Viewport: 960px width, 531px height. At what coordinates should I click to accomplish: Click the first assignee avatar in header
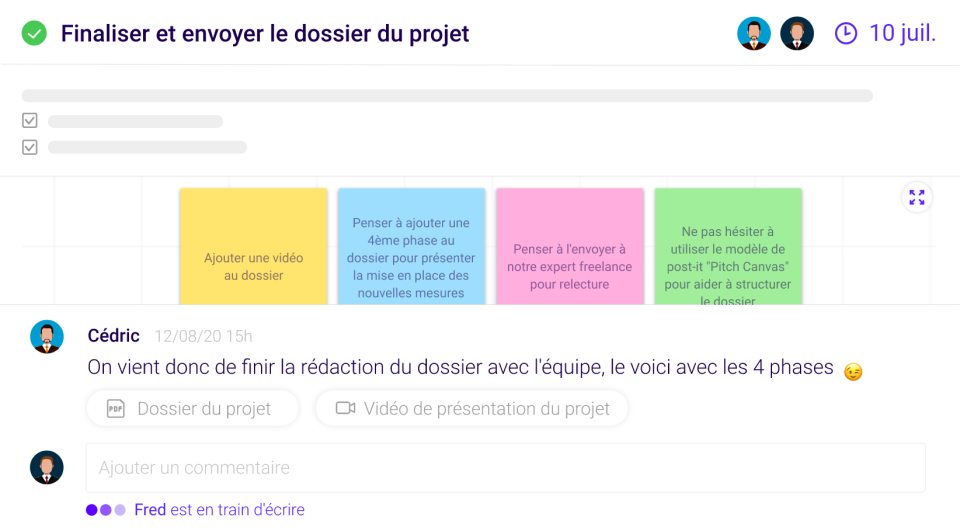click(754, 34)
